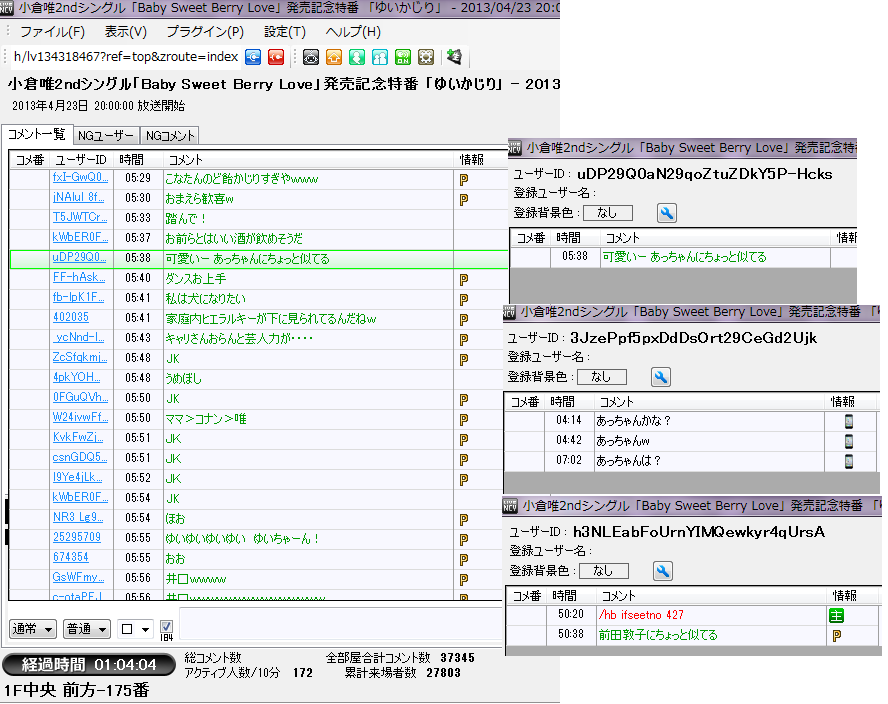
Task: Click green broadcaster icon on /hb ifseetno row
Action: pyautogui.click(x=836, y=616)
